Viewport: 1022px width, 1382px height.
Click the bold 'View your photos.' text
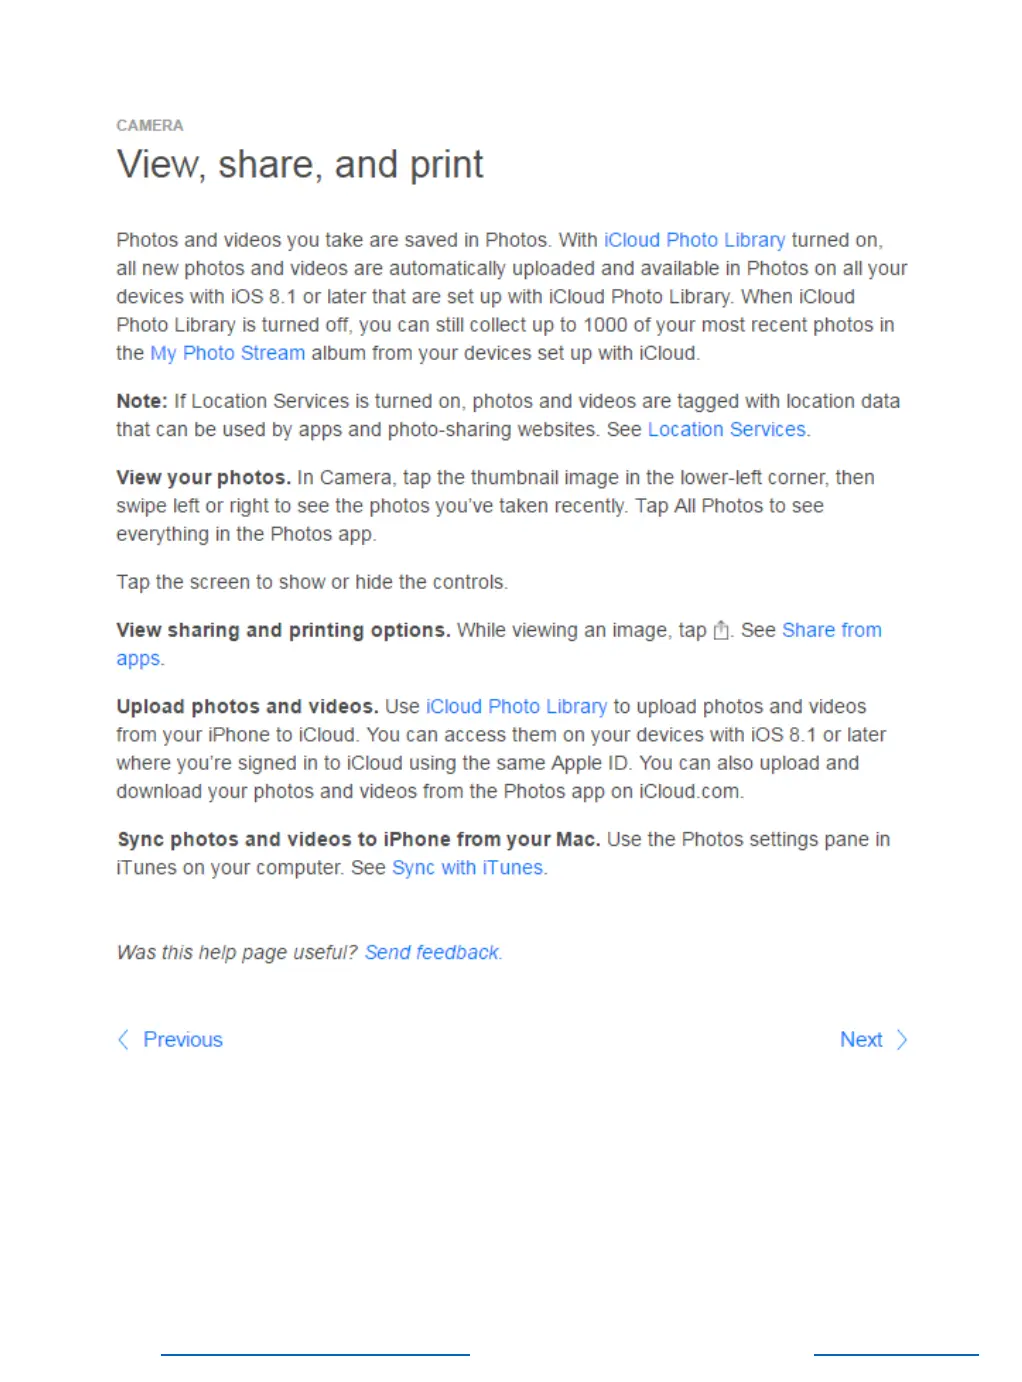tap(203, 477)
